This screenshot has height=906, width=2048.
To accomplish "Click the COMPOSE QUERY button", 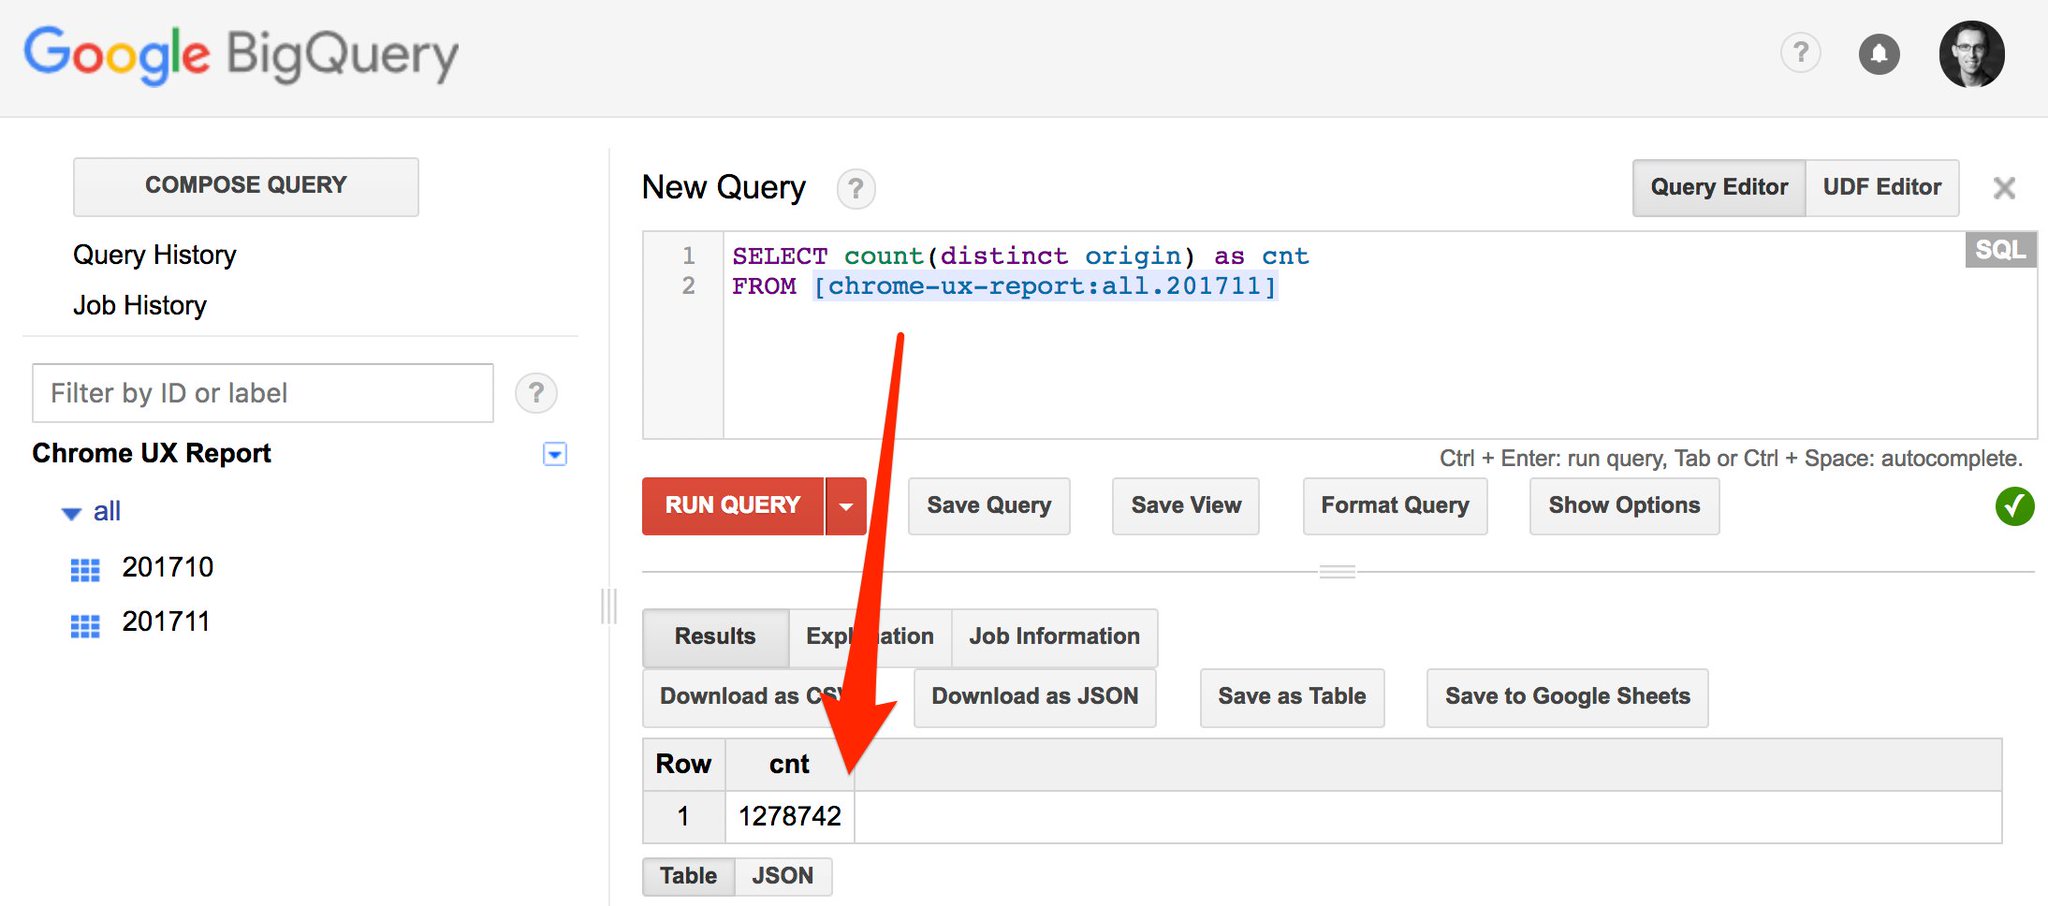I will click(x=246, y=186).
